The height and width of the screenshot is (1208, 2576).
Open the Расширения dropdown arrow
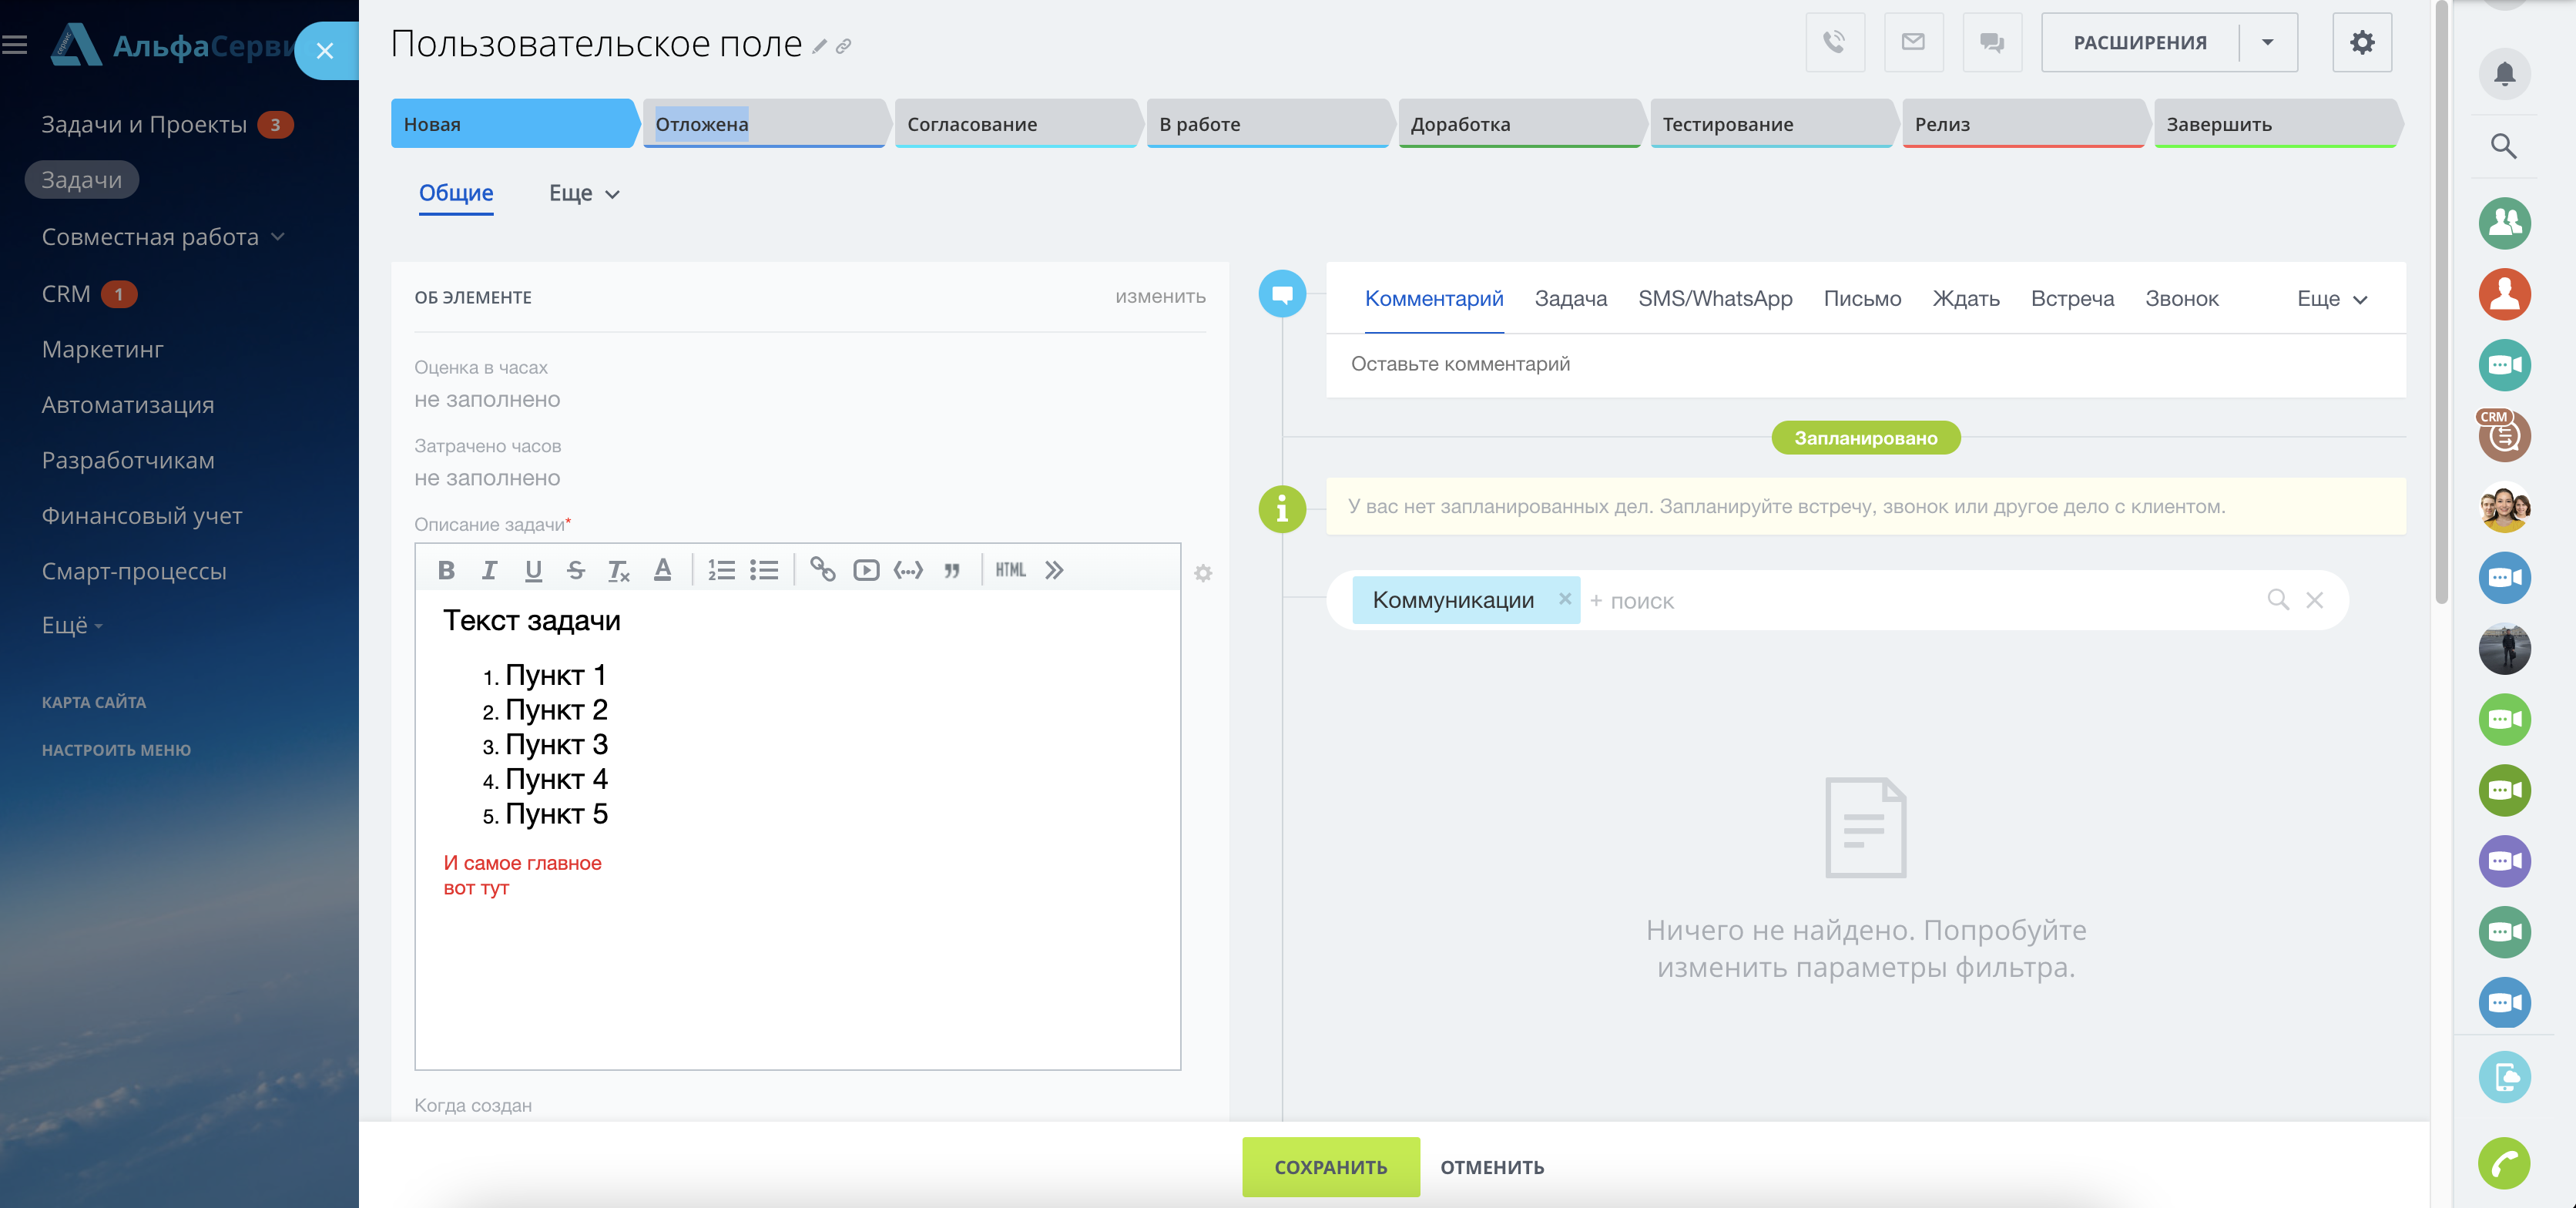(2267, 42)
